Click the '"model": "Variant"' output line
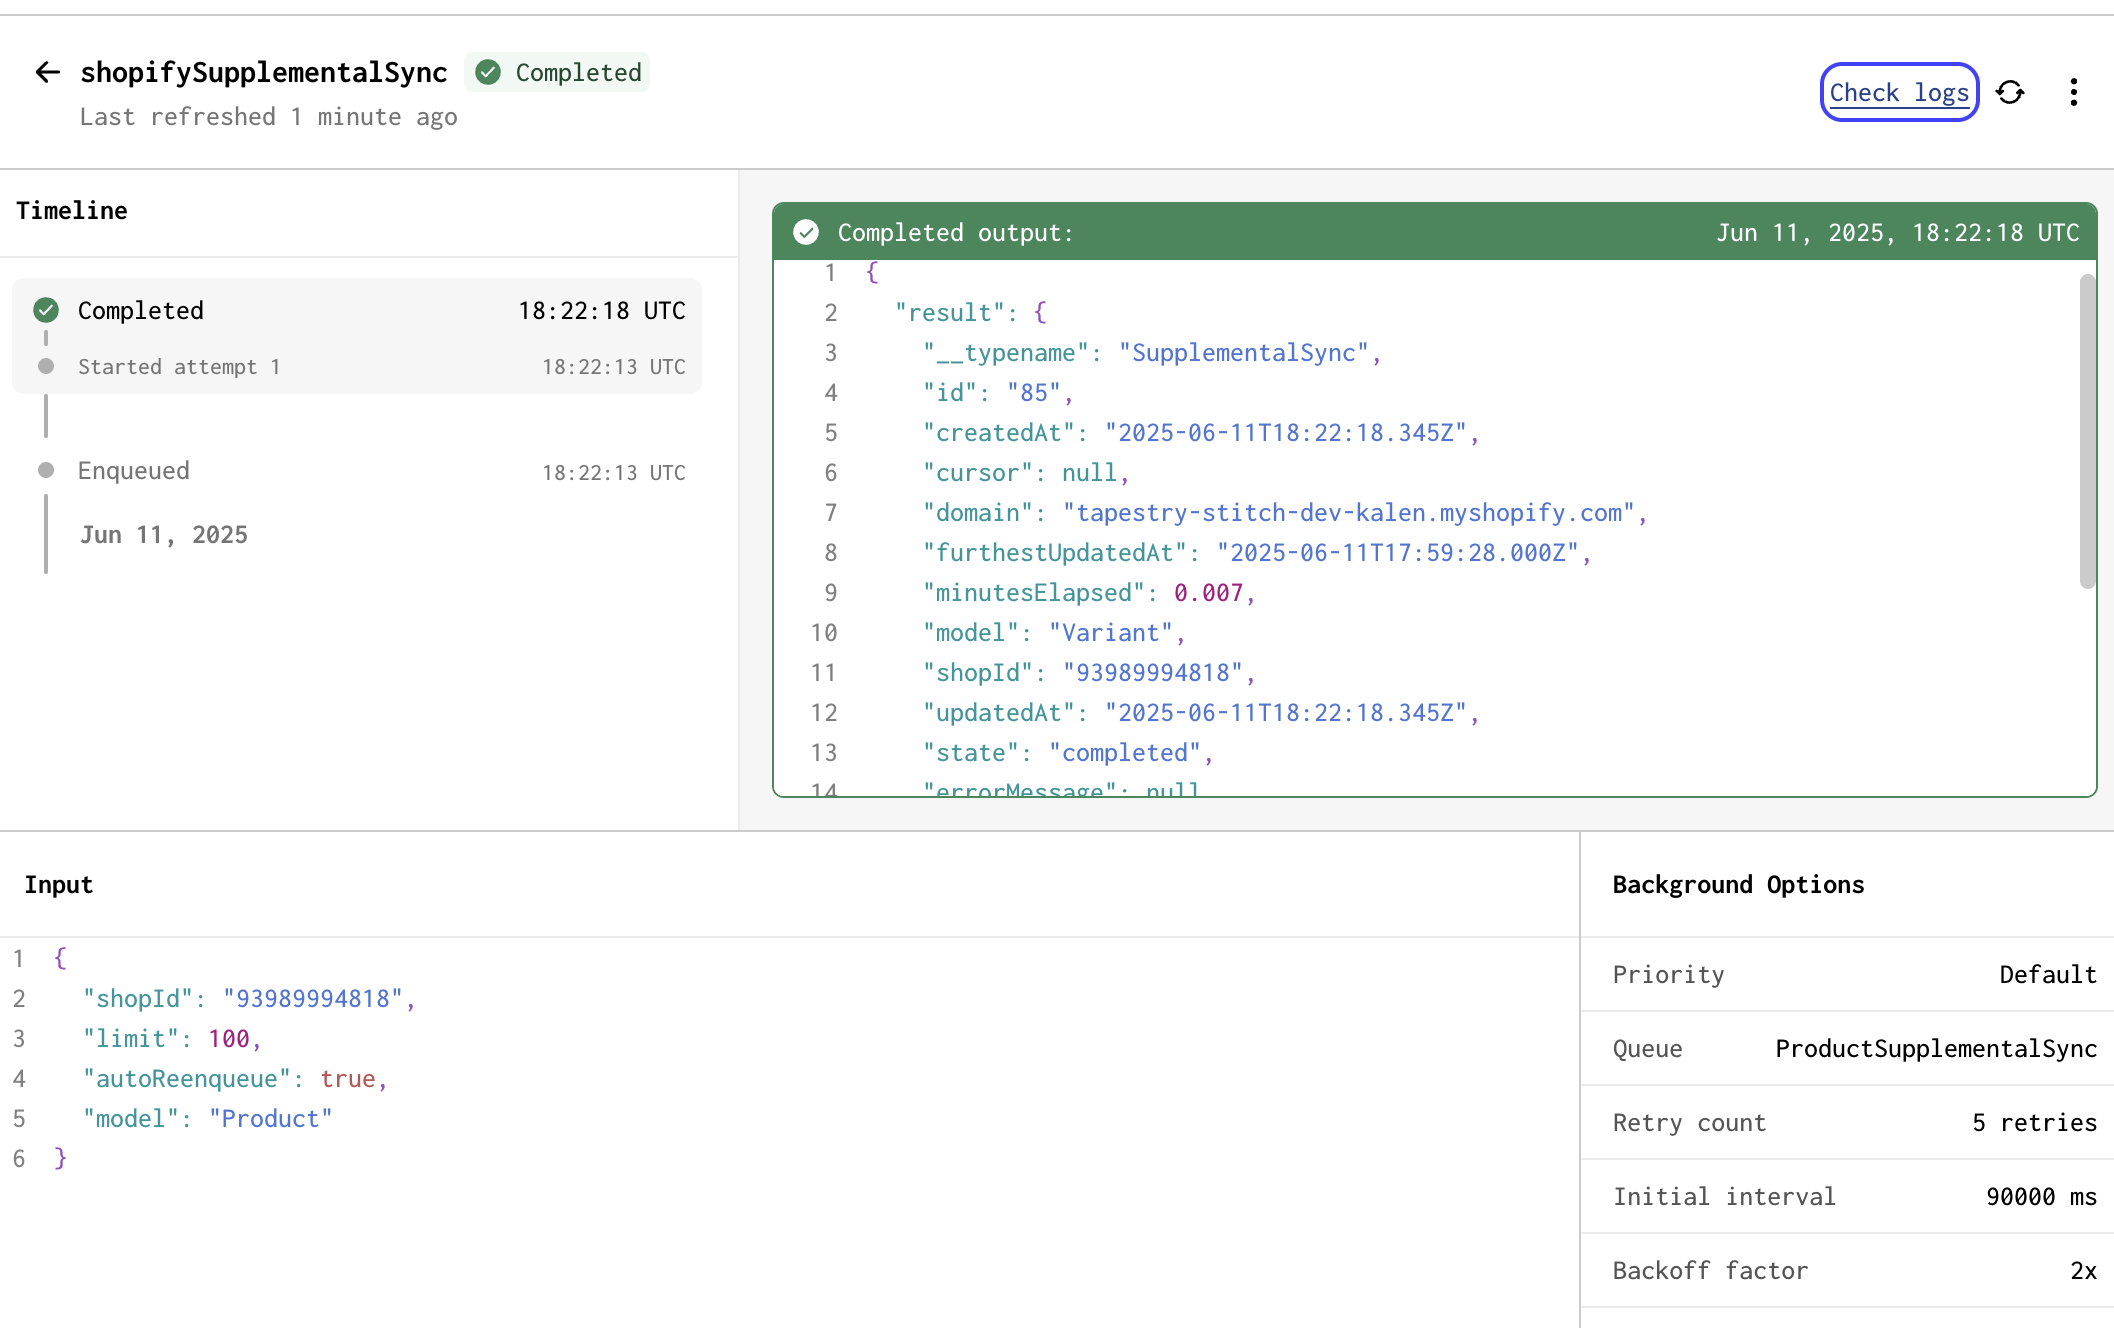The image size is (2114, 1328). [x=1054, y=633]
